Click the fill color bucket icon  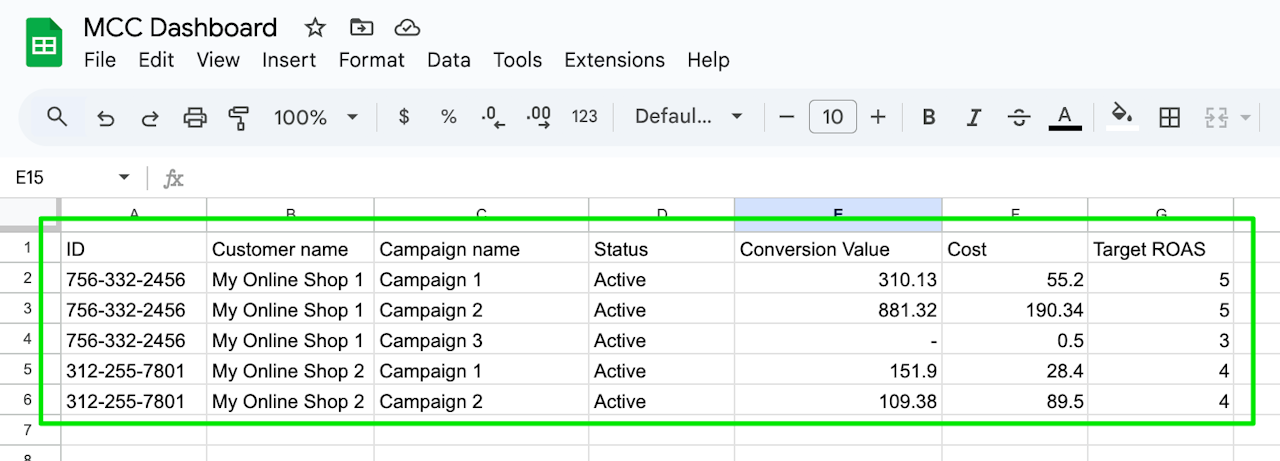pos(1122,116)
